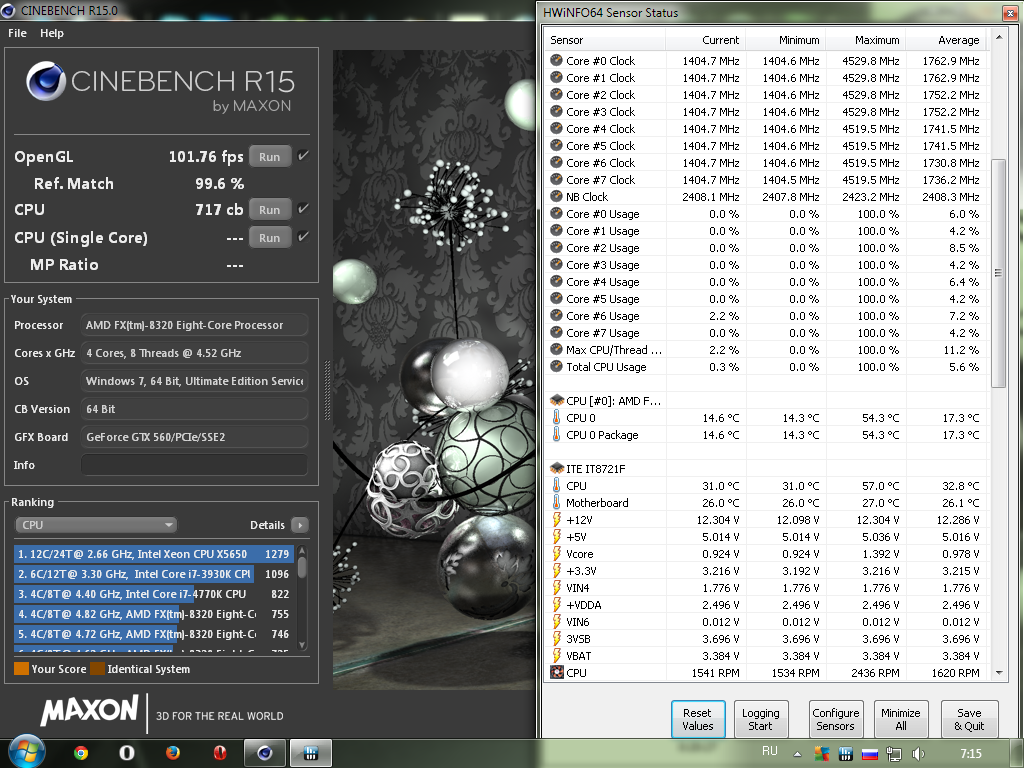This screenshot has width=1024, height=768.
Task: Show hidden tray icons arrow
Action: pyautogui.click(x=797, y=754)
